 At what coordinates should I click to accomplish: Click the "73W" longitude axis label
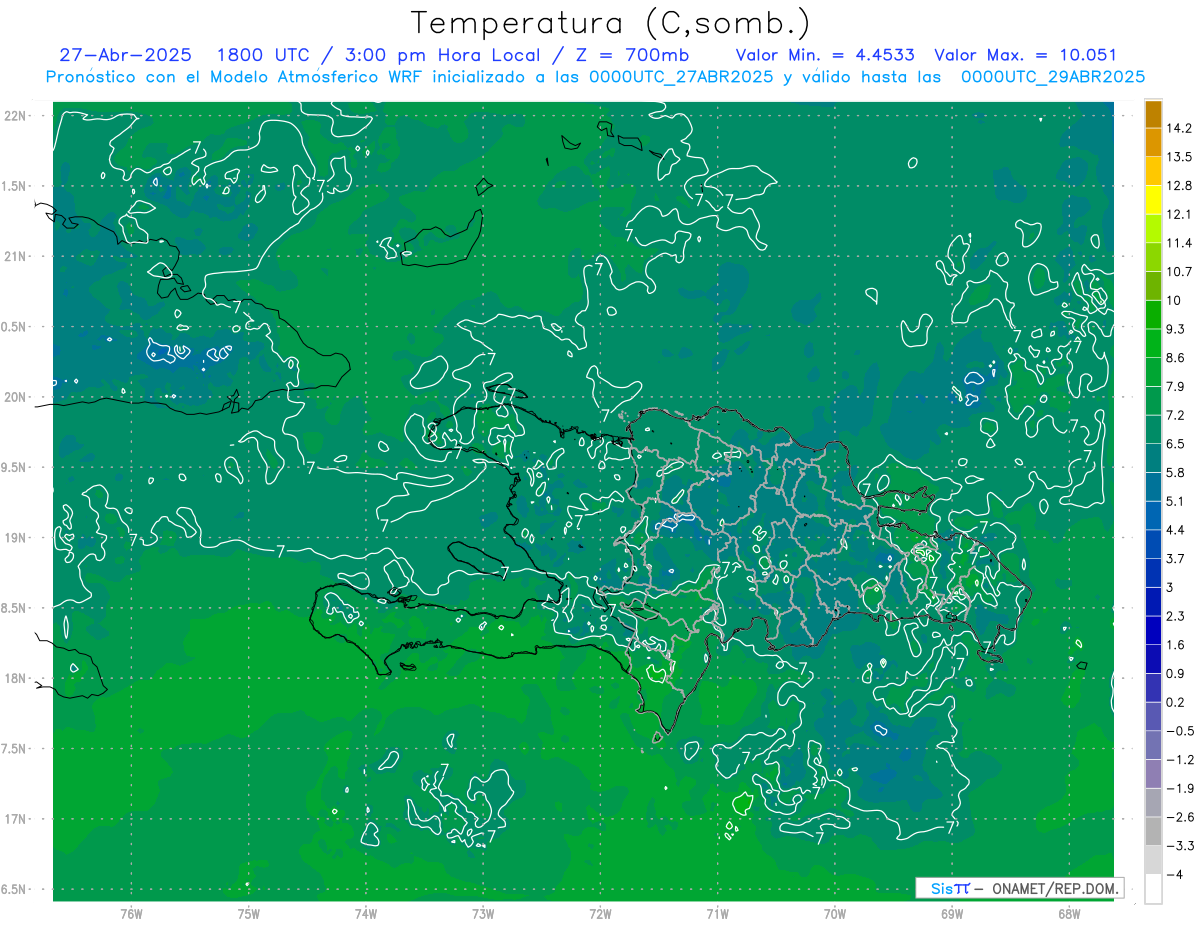tap(483, 913)
